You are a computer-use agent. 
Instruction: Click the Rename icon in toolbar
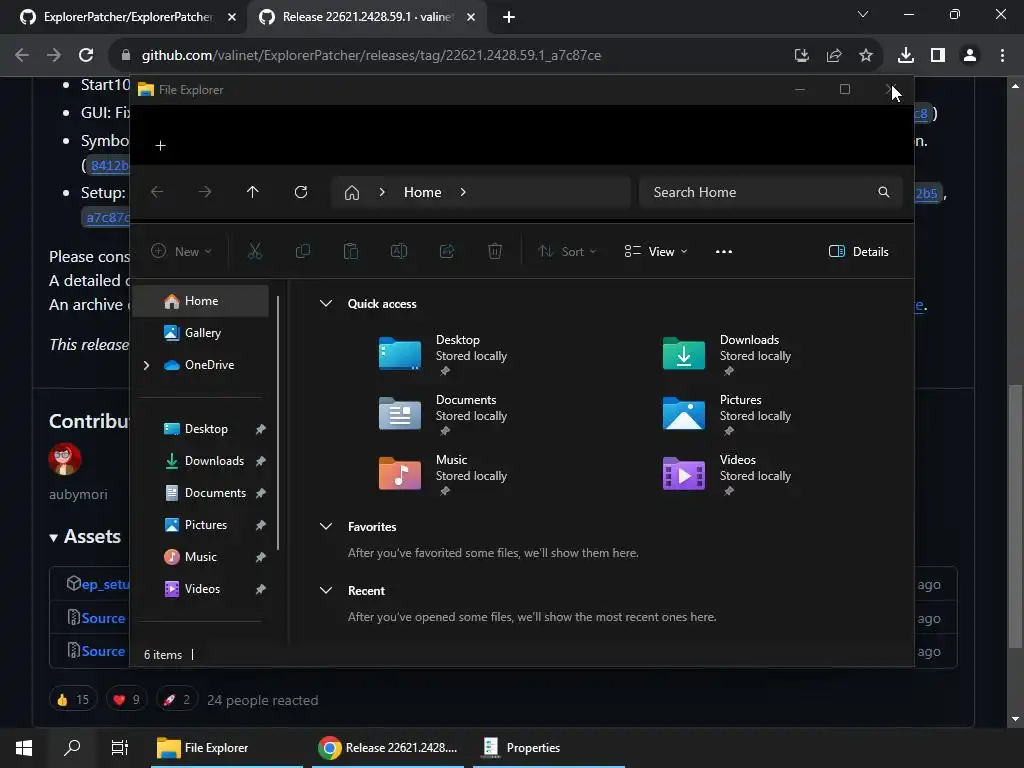pyautogui.click(x=399, y=251)
